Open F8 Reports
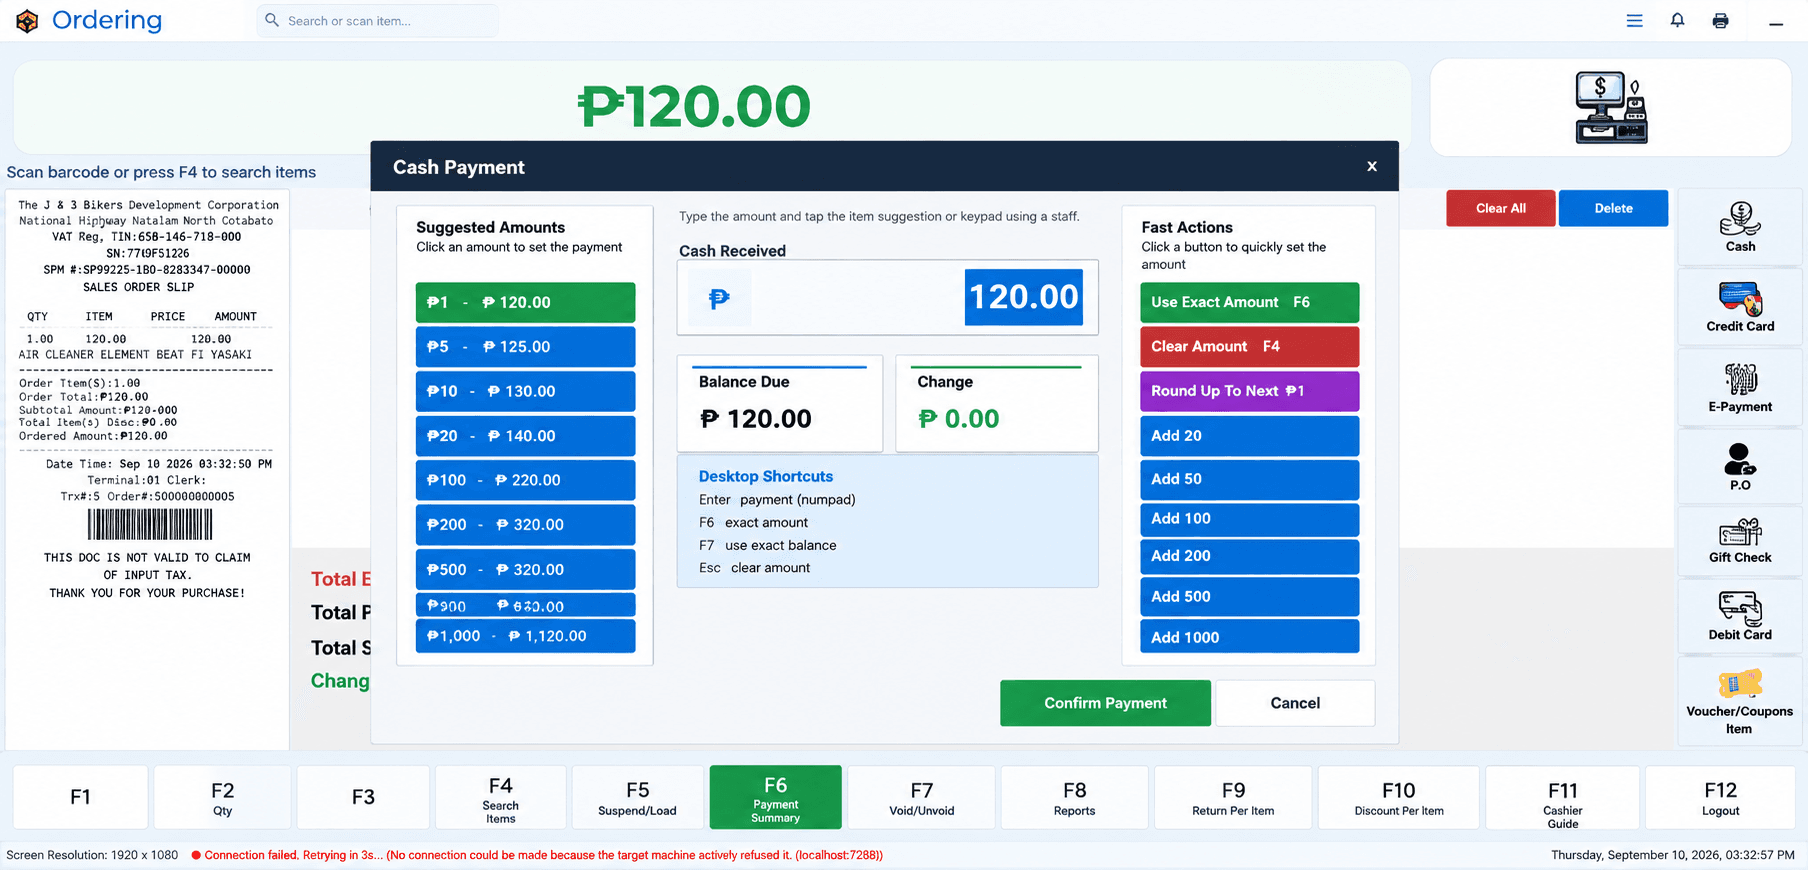 1074,797
